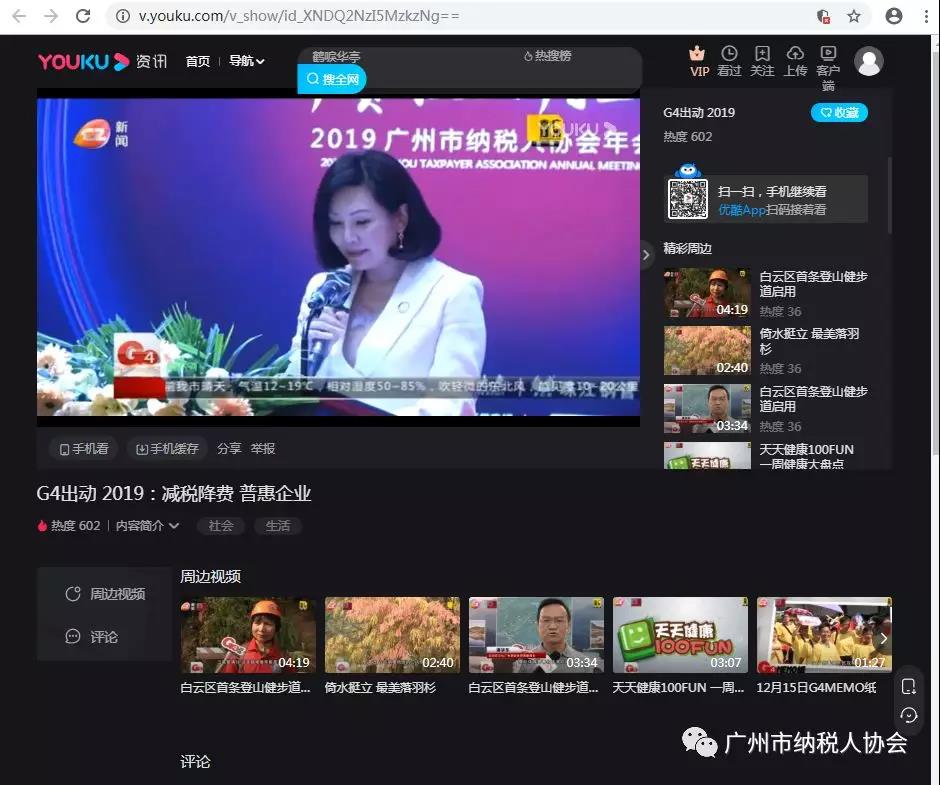Click the video title G4出动 2019：减税降费 普惠企业

click(x=174, y=494)
